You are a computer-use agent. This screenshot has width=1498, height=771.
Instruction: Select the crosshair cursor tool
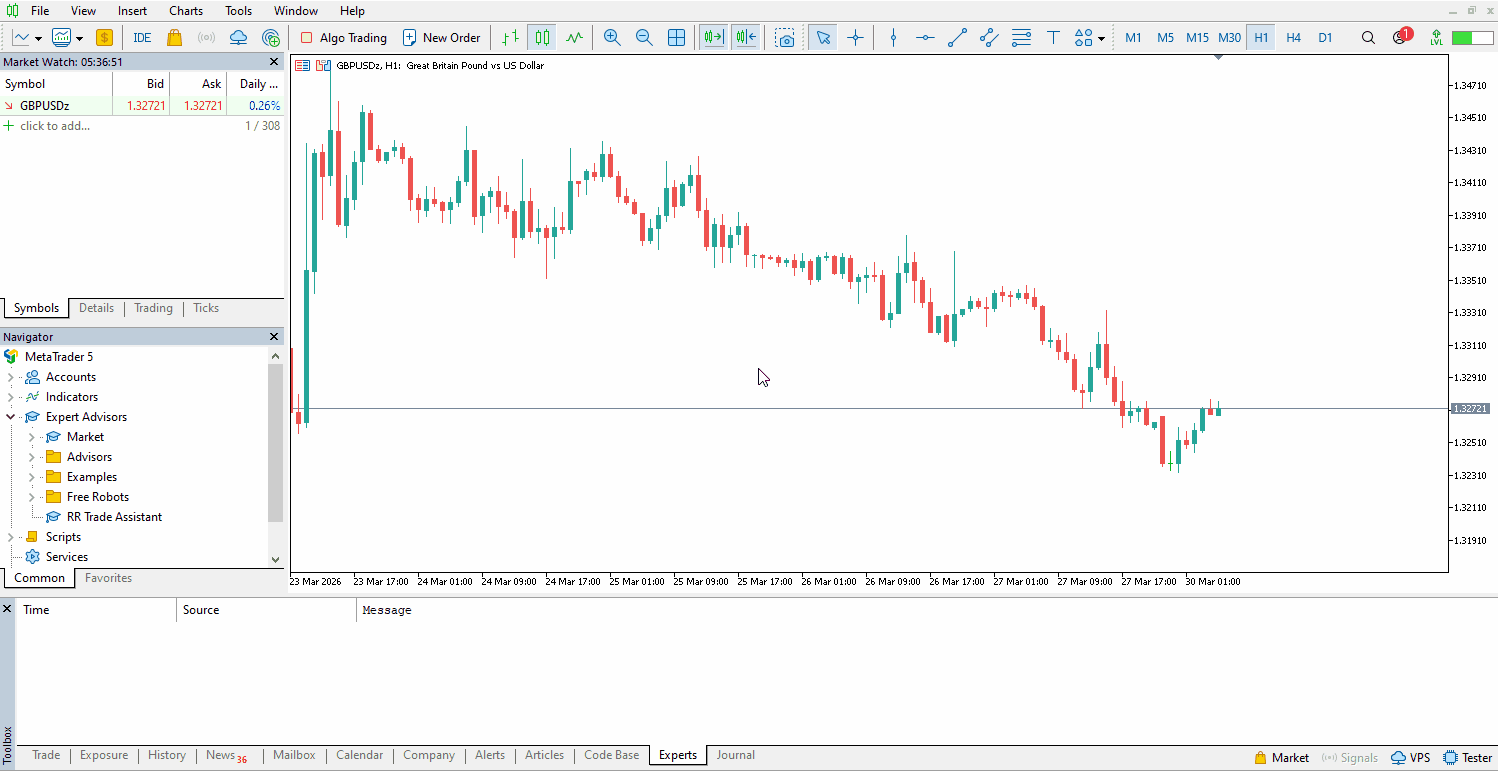855,38
